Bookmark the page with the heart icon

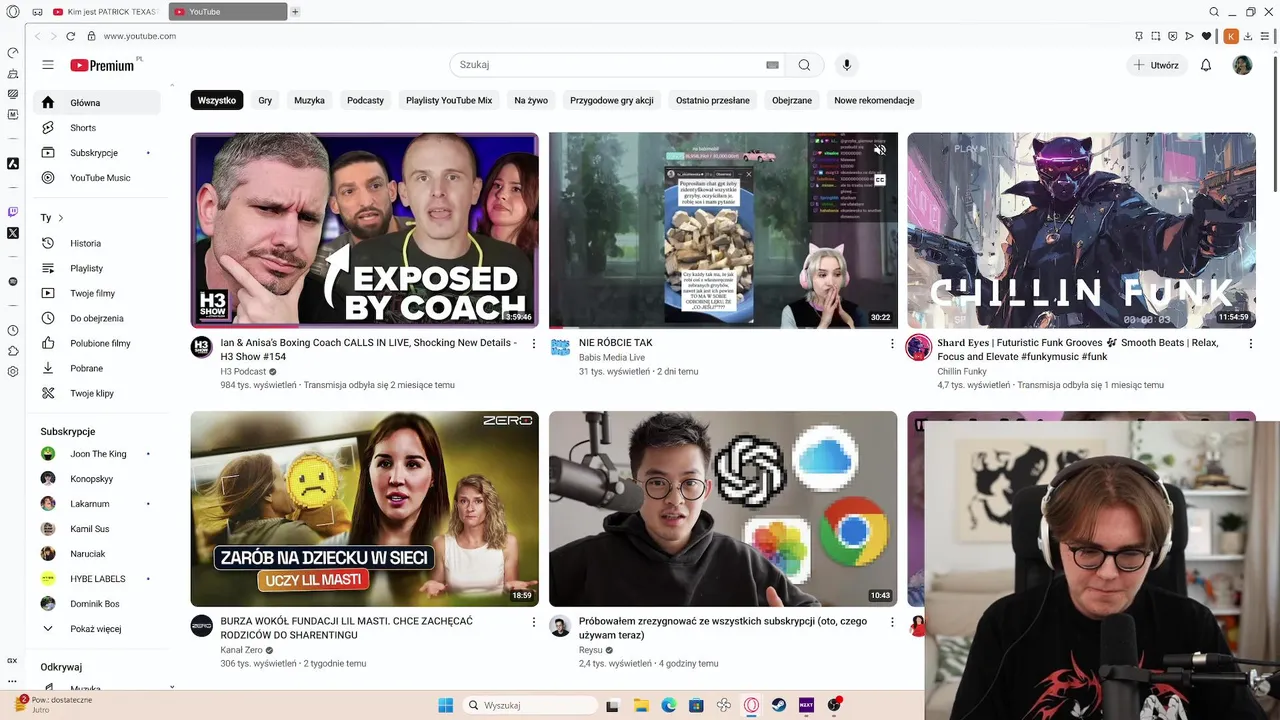[x=1206, y=36]
